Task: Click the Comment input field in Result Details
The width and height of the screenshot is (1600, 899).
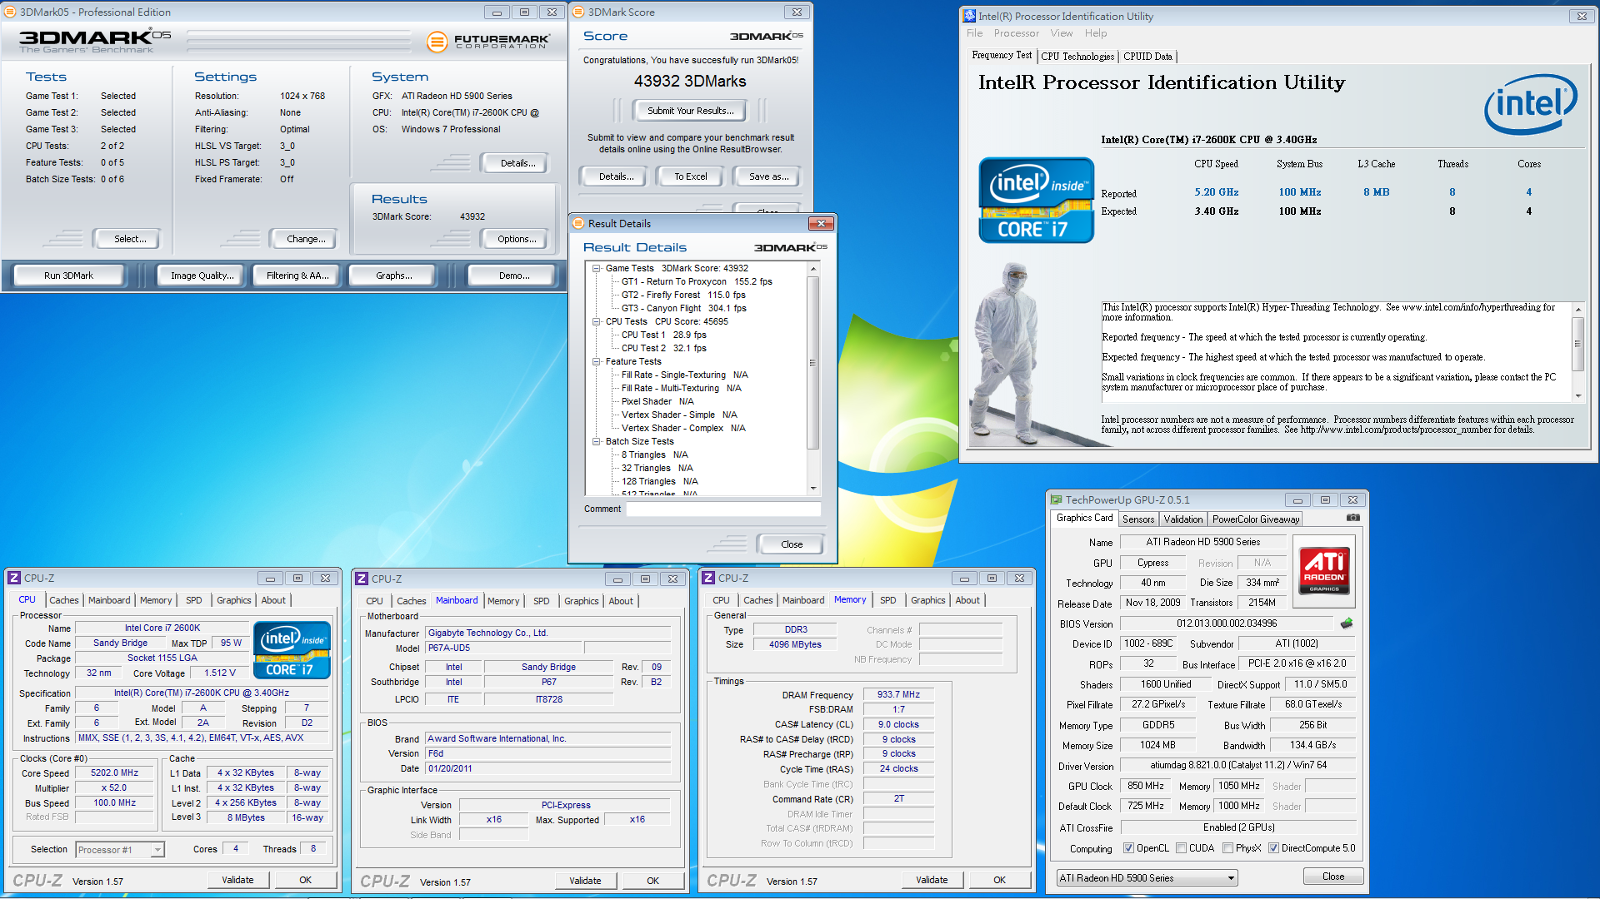Action: [724, 509]
